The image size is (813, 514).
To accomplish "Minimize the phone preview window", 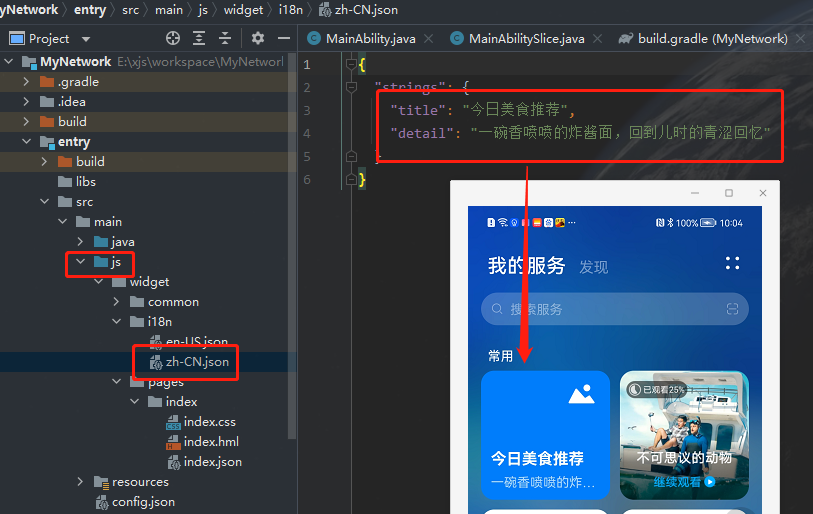I will (x=695, y=193).
